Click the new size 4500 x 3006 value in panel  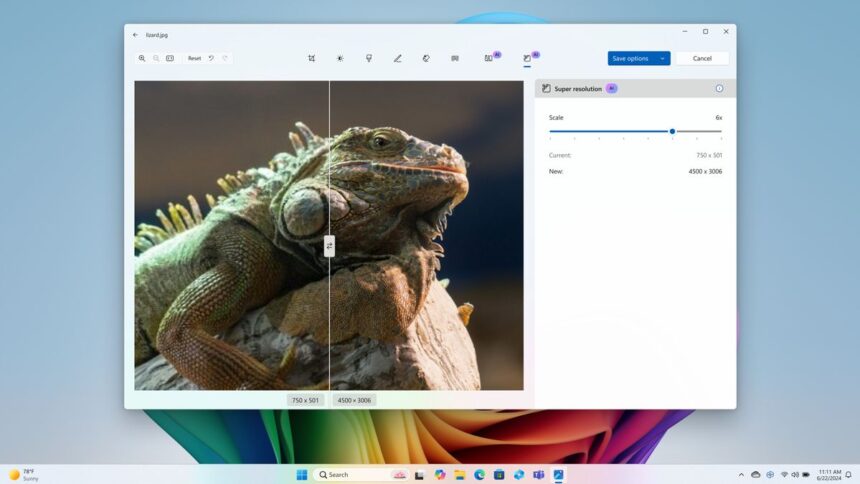(x=705, y=171)
